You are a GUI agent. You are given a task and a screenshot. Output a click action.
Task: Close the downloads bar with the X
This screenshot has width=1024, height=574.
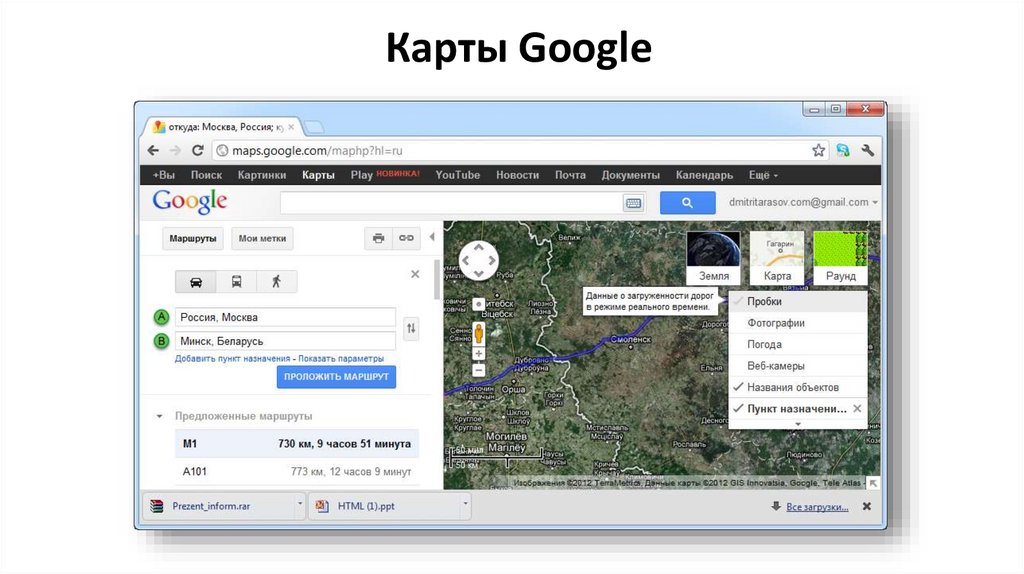pos(867,506)
